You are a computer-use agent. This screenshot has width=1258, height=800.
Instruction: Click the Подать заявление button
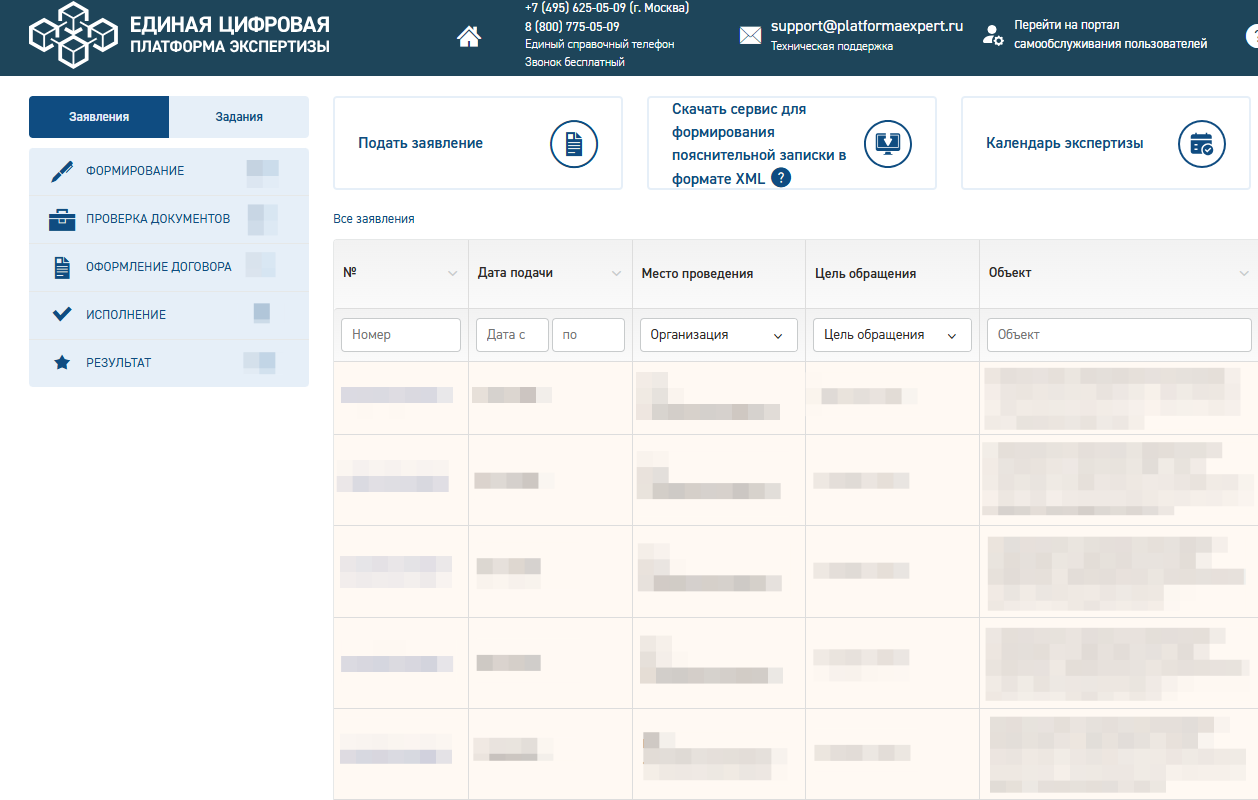click(420, 143)
